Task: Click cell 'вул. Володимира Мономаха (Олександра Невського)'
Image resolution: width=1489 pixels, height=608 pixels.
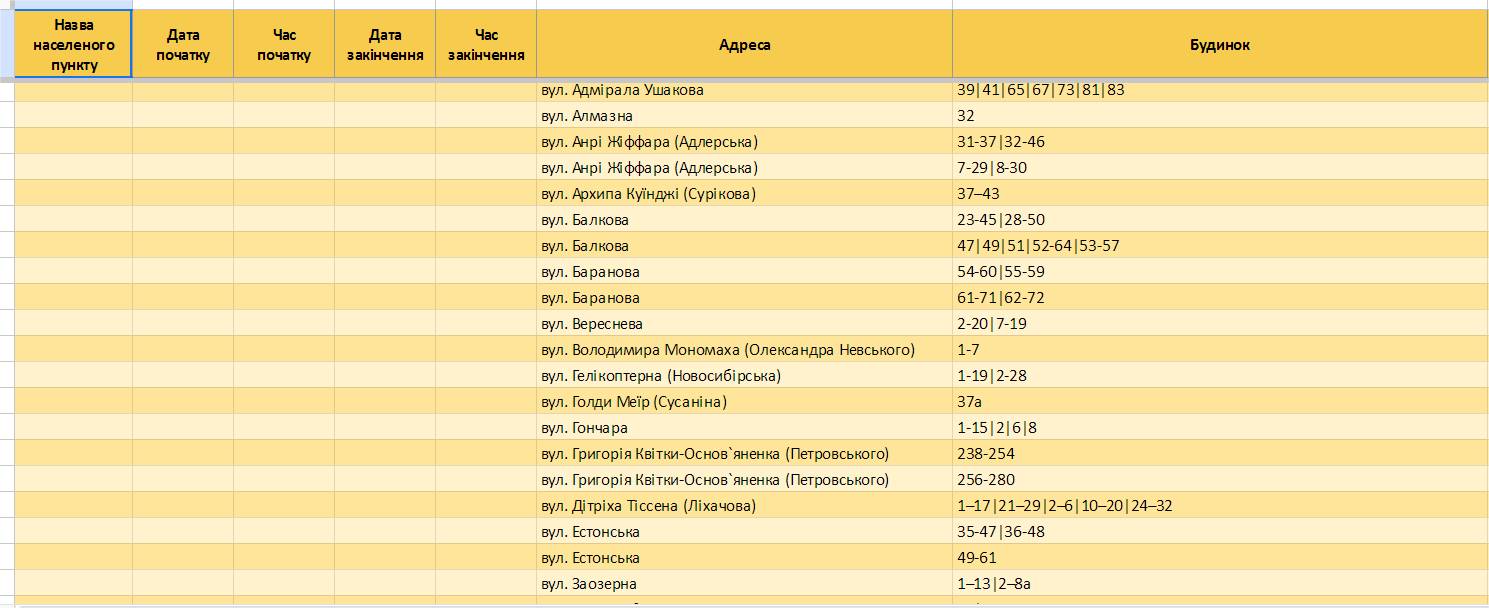Action: pos(744,349)
